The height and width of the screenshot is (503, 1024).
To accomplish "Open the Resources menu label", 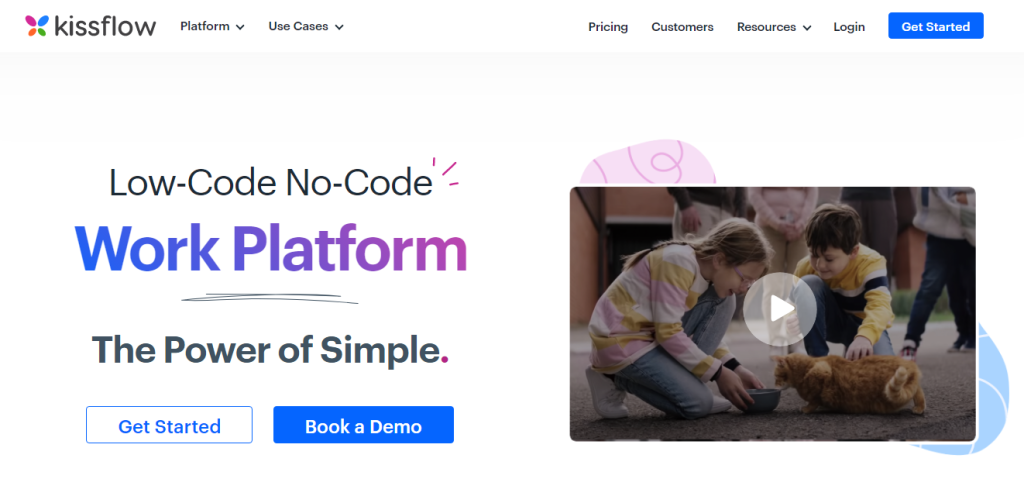I will tap(766, 27).
